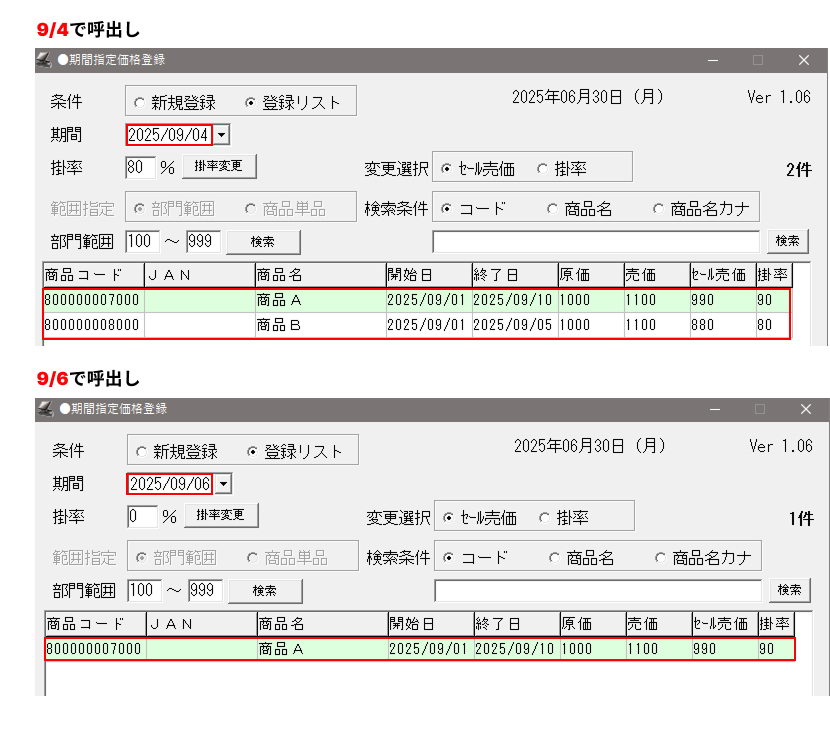Click the app icon in the 9/6 window title bar
Viewport: 830px width, 736px height.
click(x=46, y=409)
